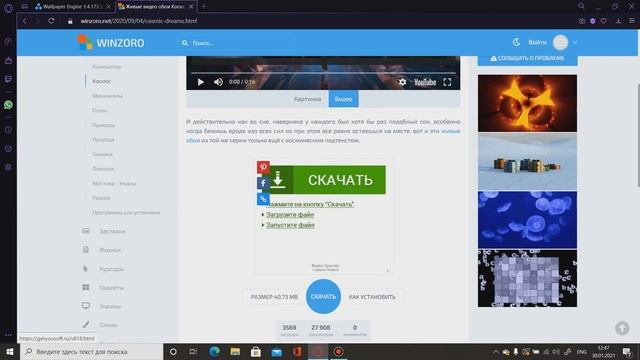This screenshot has height=360, width=640.
Task: Close the Wallpaper Engine tab
Action: pos(108,7)
